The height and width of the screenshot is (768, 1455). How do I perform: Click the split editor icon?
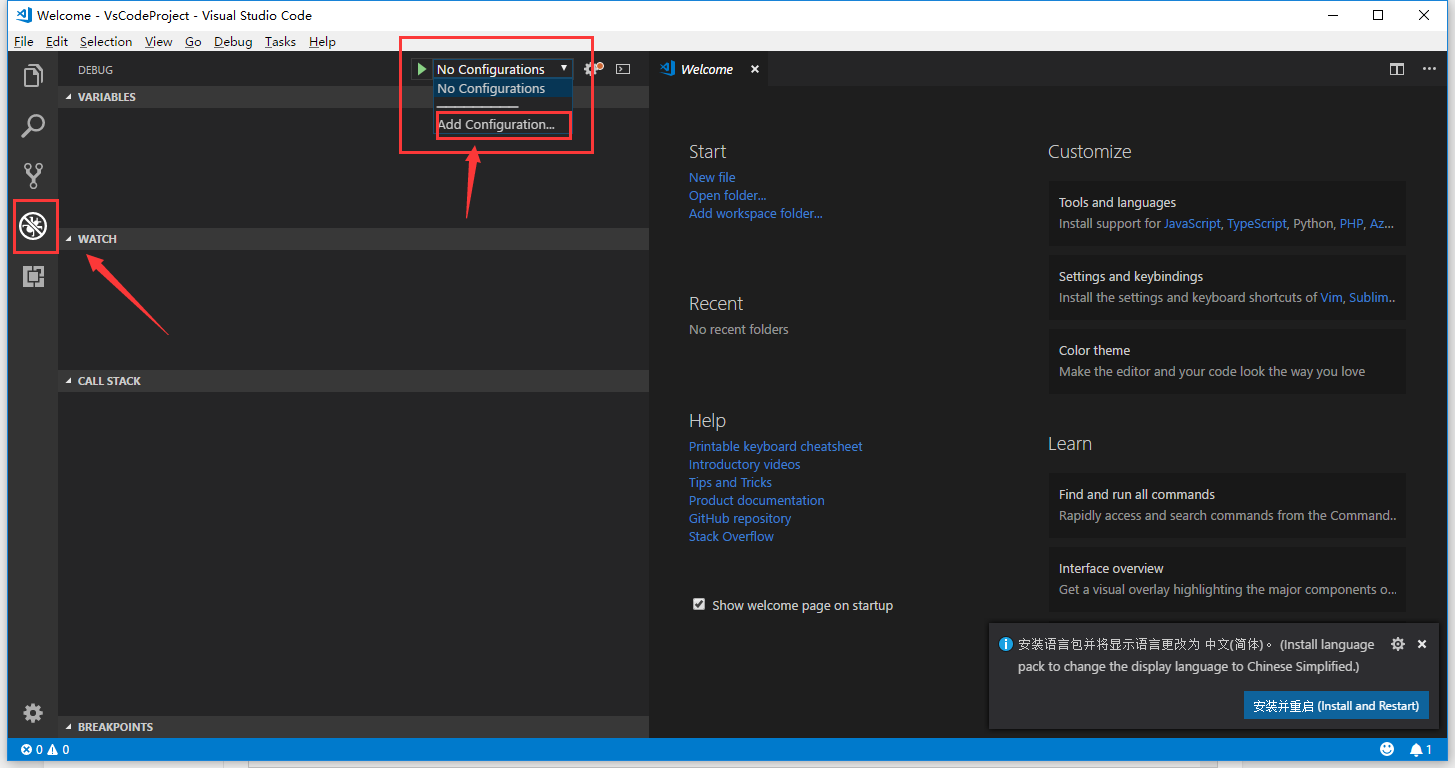[x=1397, y=69]
